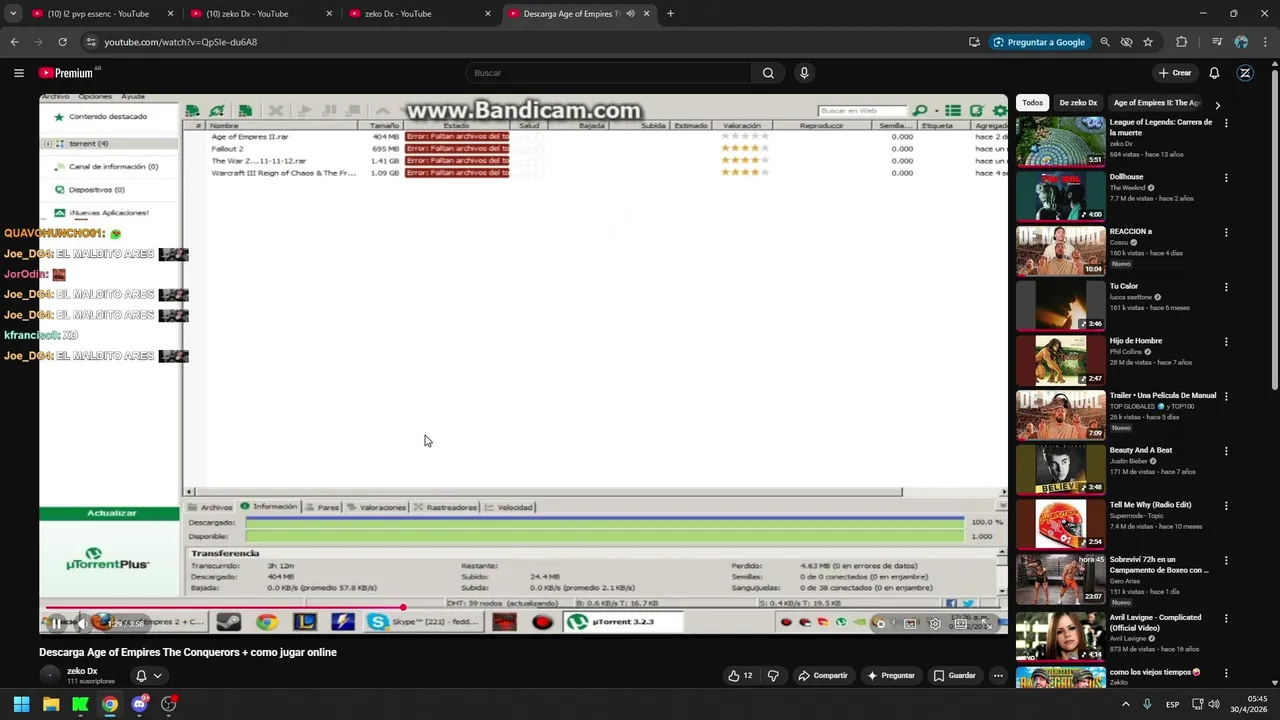1280x720 pixels.
Task: Go to YouTube Premium home logo
Action: tap(69, 73)
